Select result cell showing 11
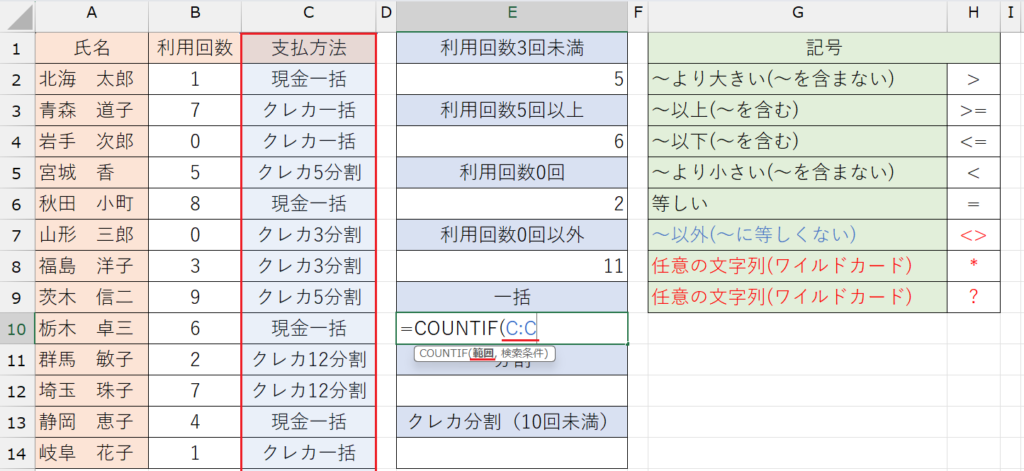The width and height of the screenshot is (1024, 471). click(512, 266)
